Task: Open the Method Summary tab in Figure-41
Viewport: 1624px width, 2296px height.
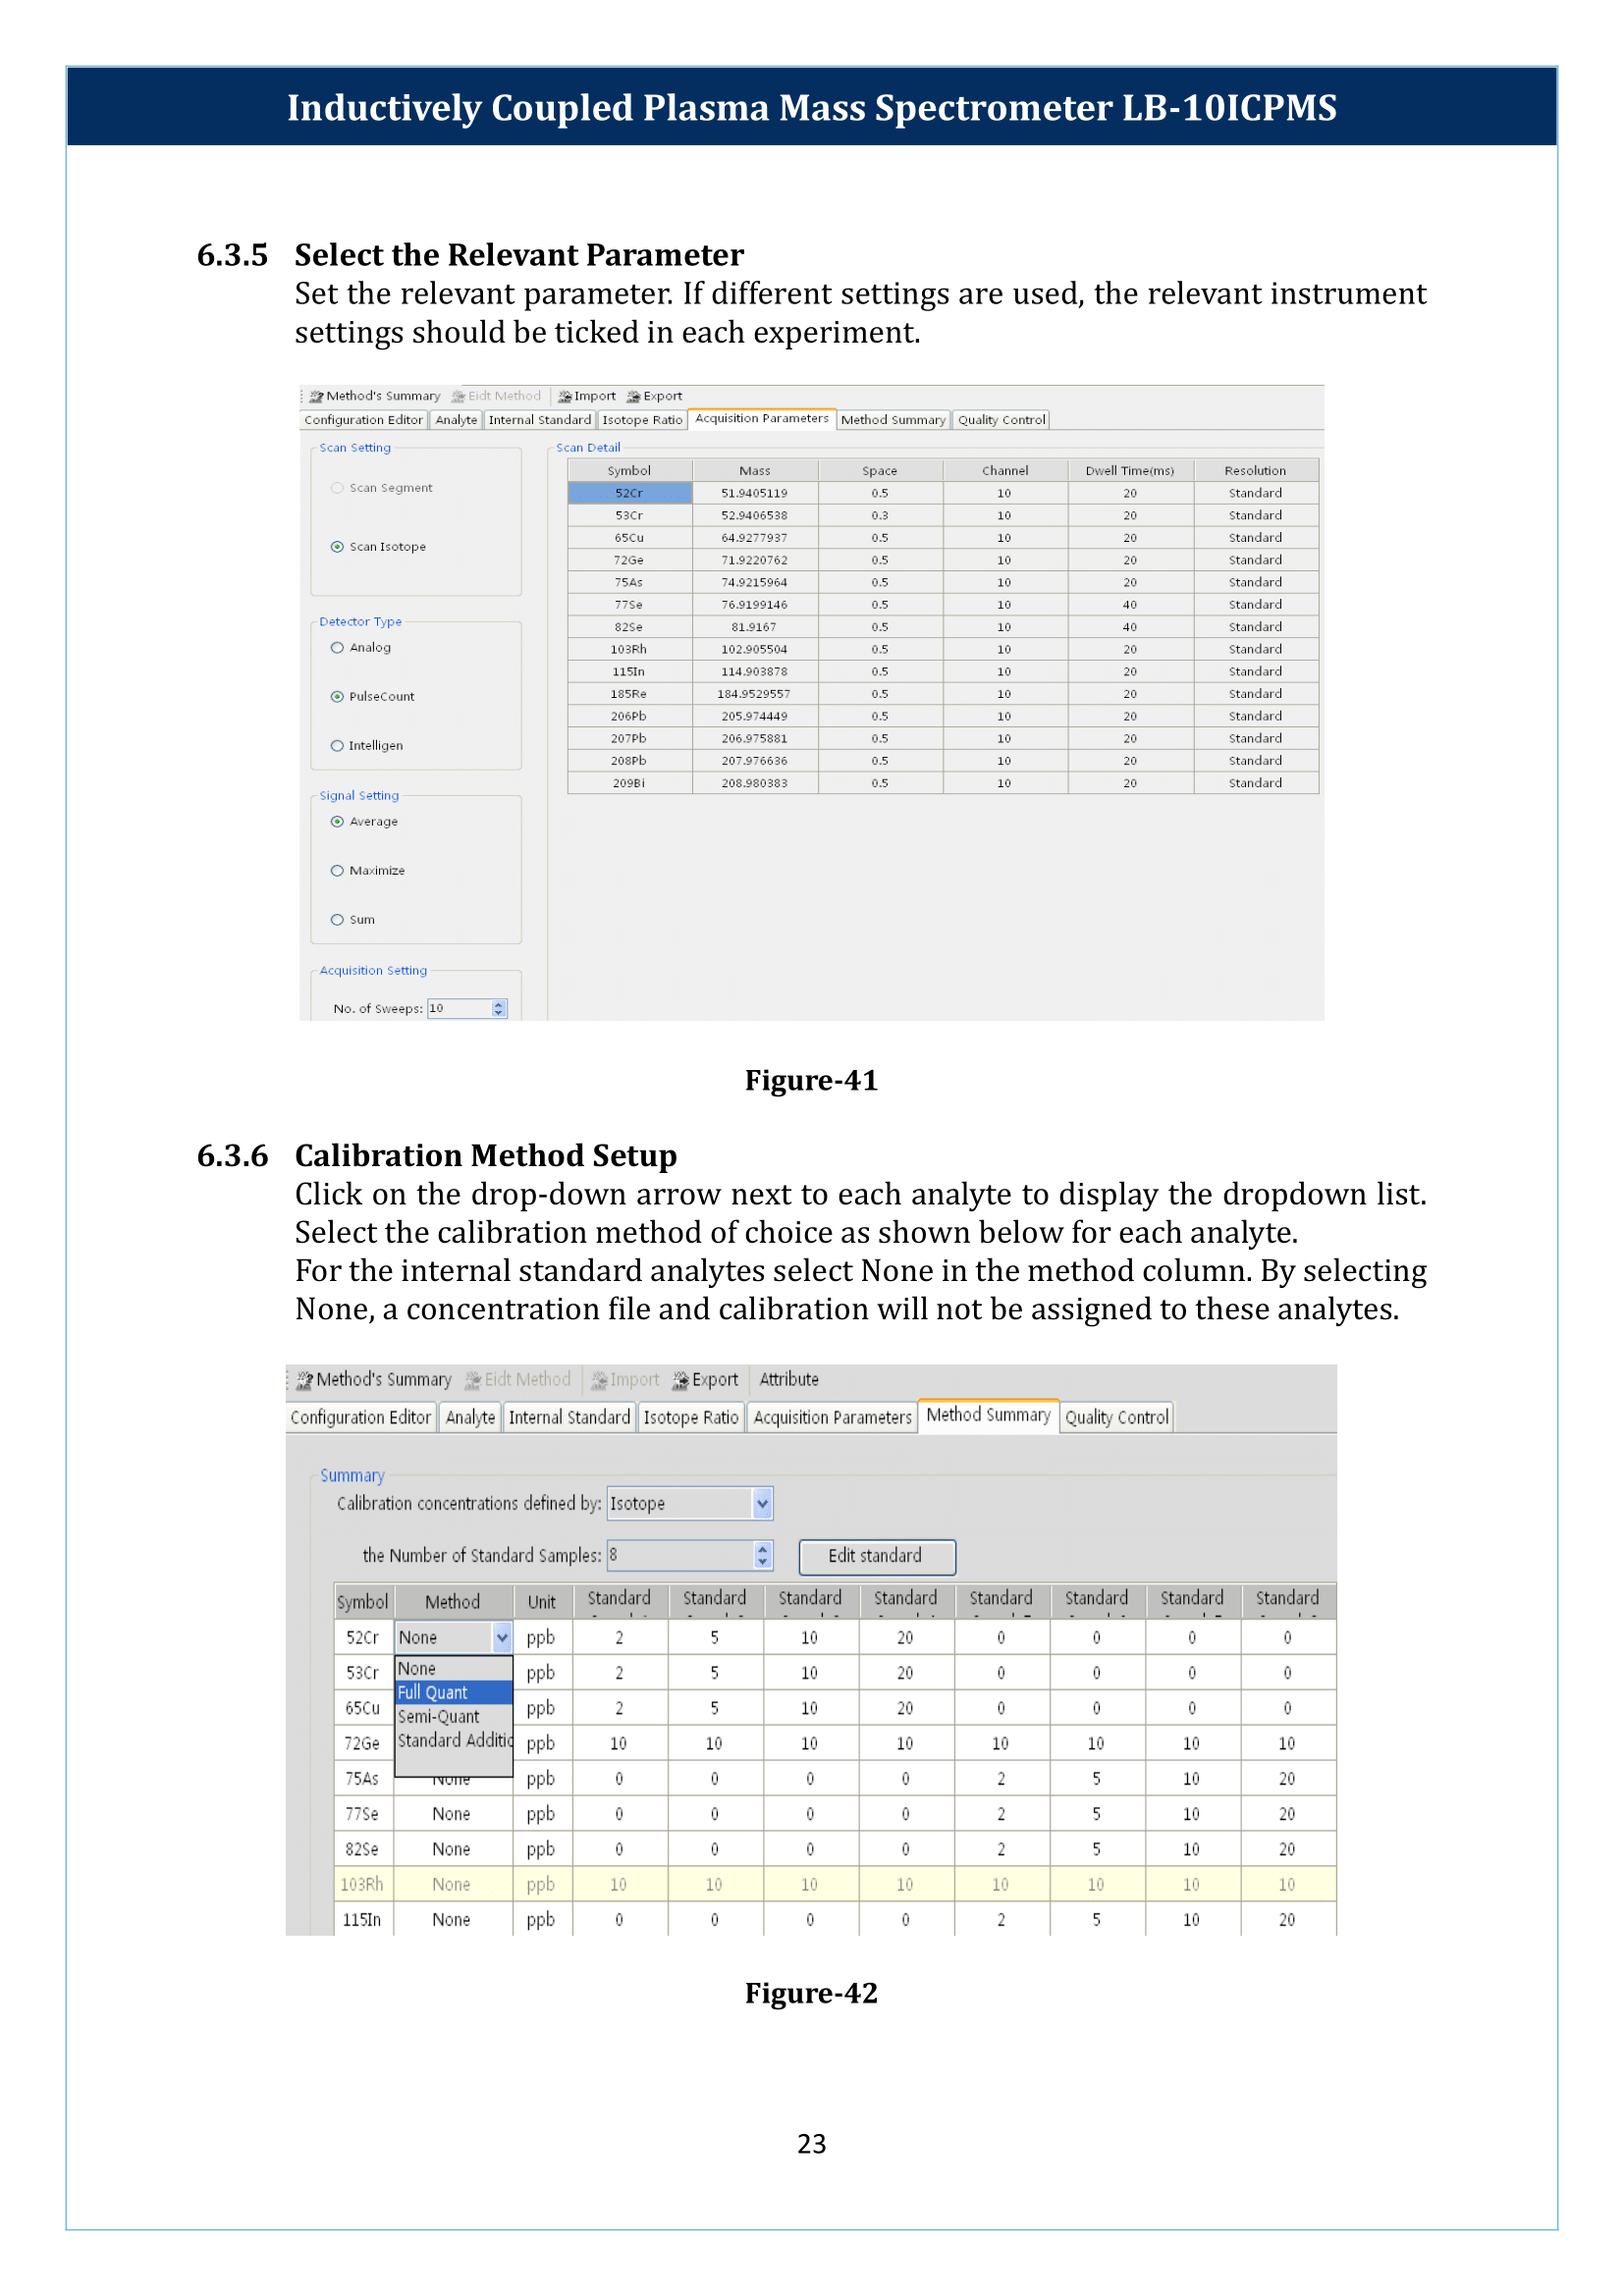Action: tap(893, 421)
